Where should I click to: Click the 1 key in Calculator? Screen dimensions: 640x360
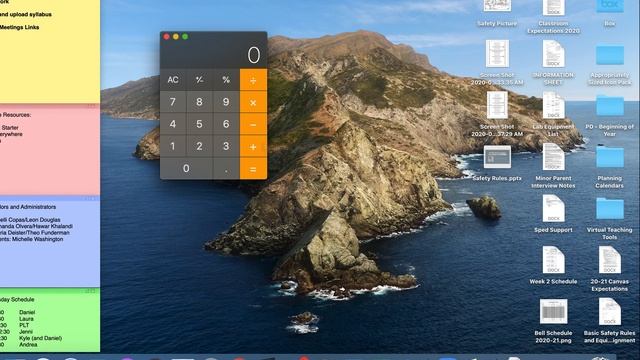point(173,146)
